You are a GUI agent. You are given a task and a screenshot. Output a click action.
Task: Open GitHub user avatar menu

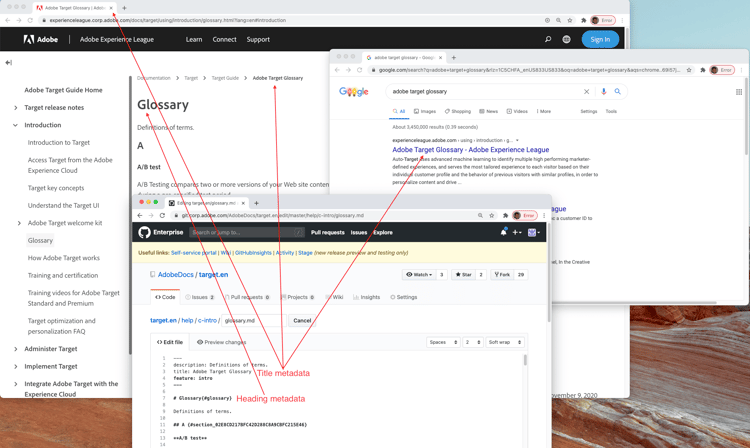(533, 232)
